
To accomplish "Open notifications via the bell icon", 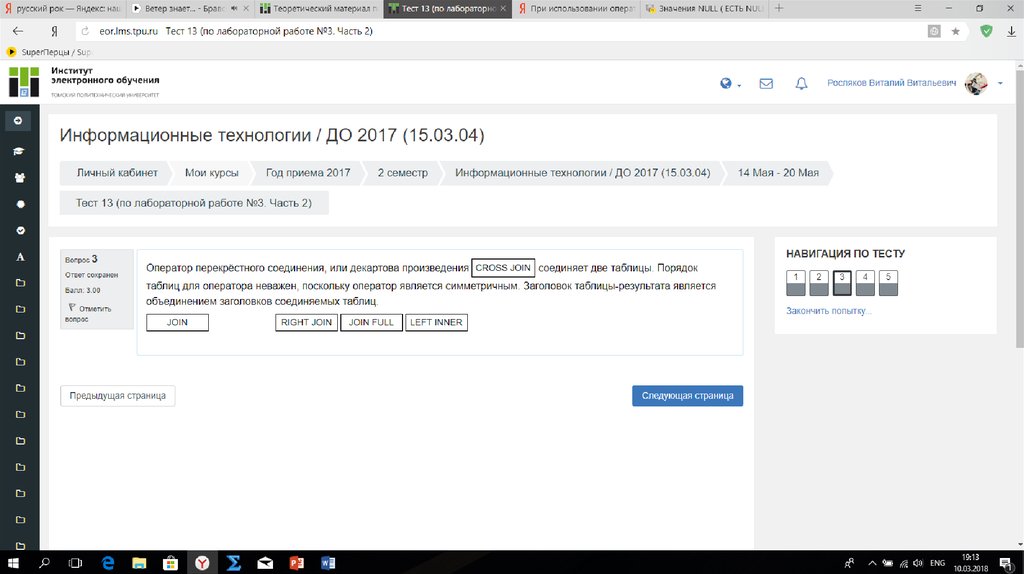I will tap(801, 84).
